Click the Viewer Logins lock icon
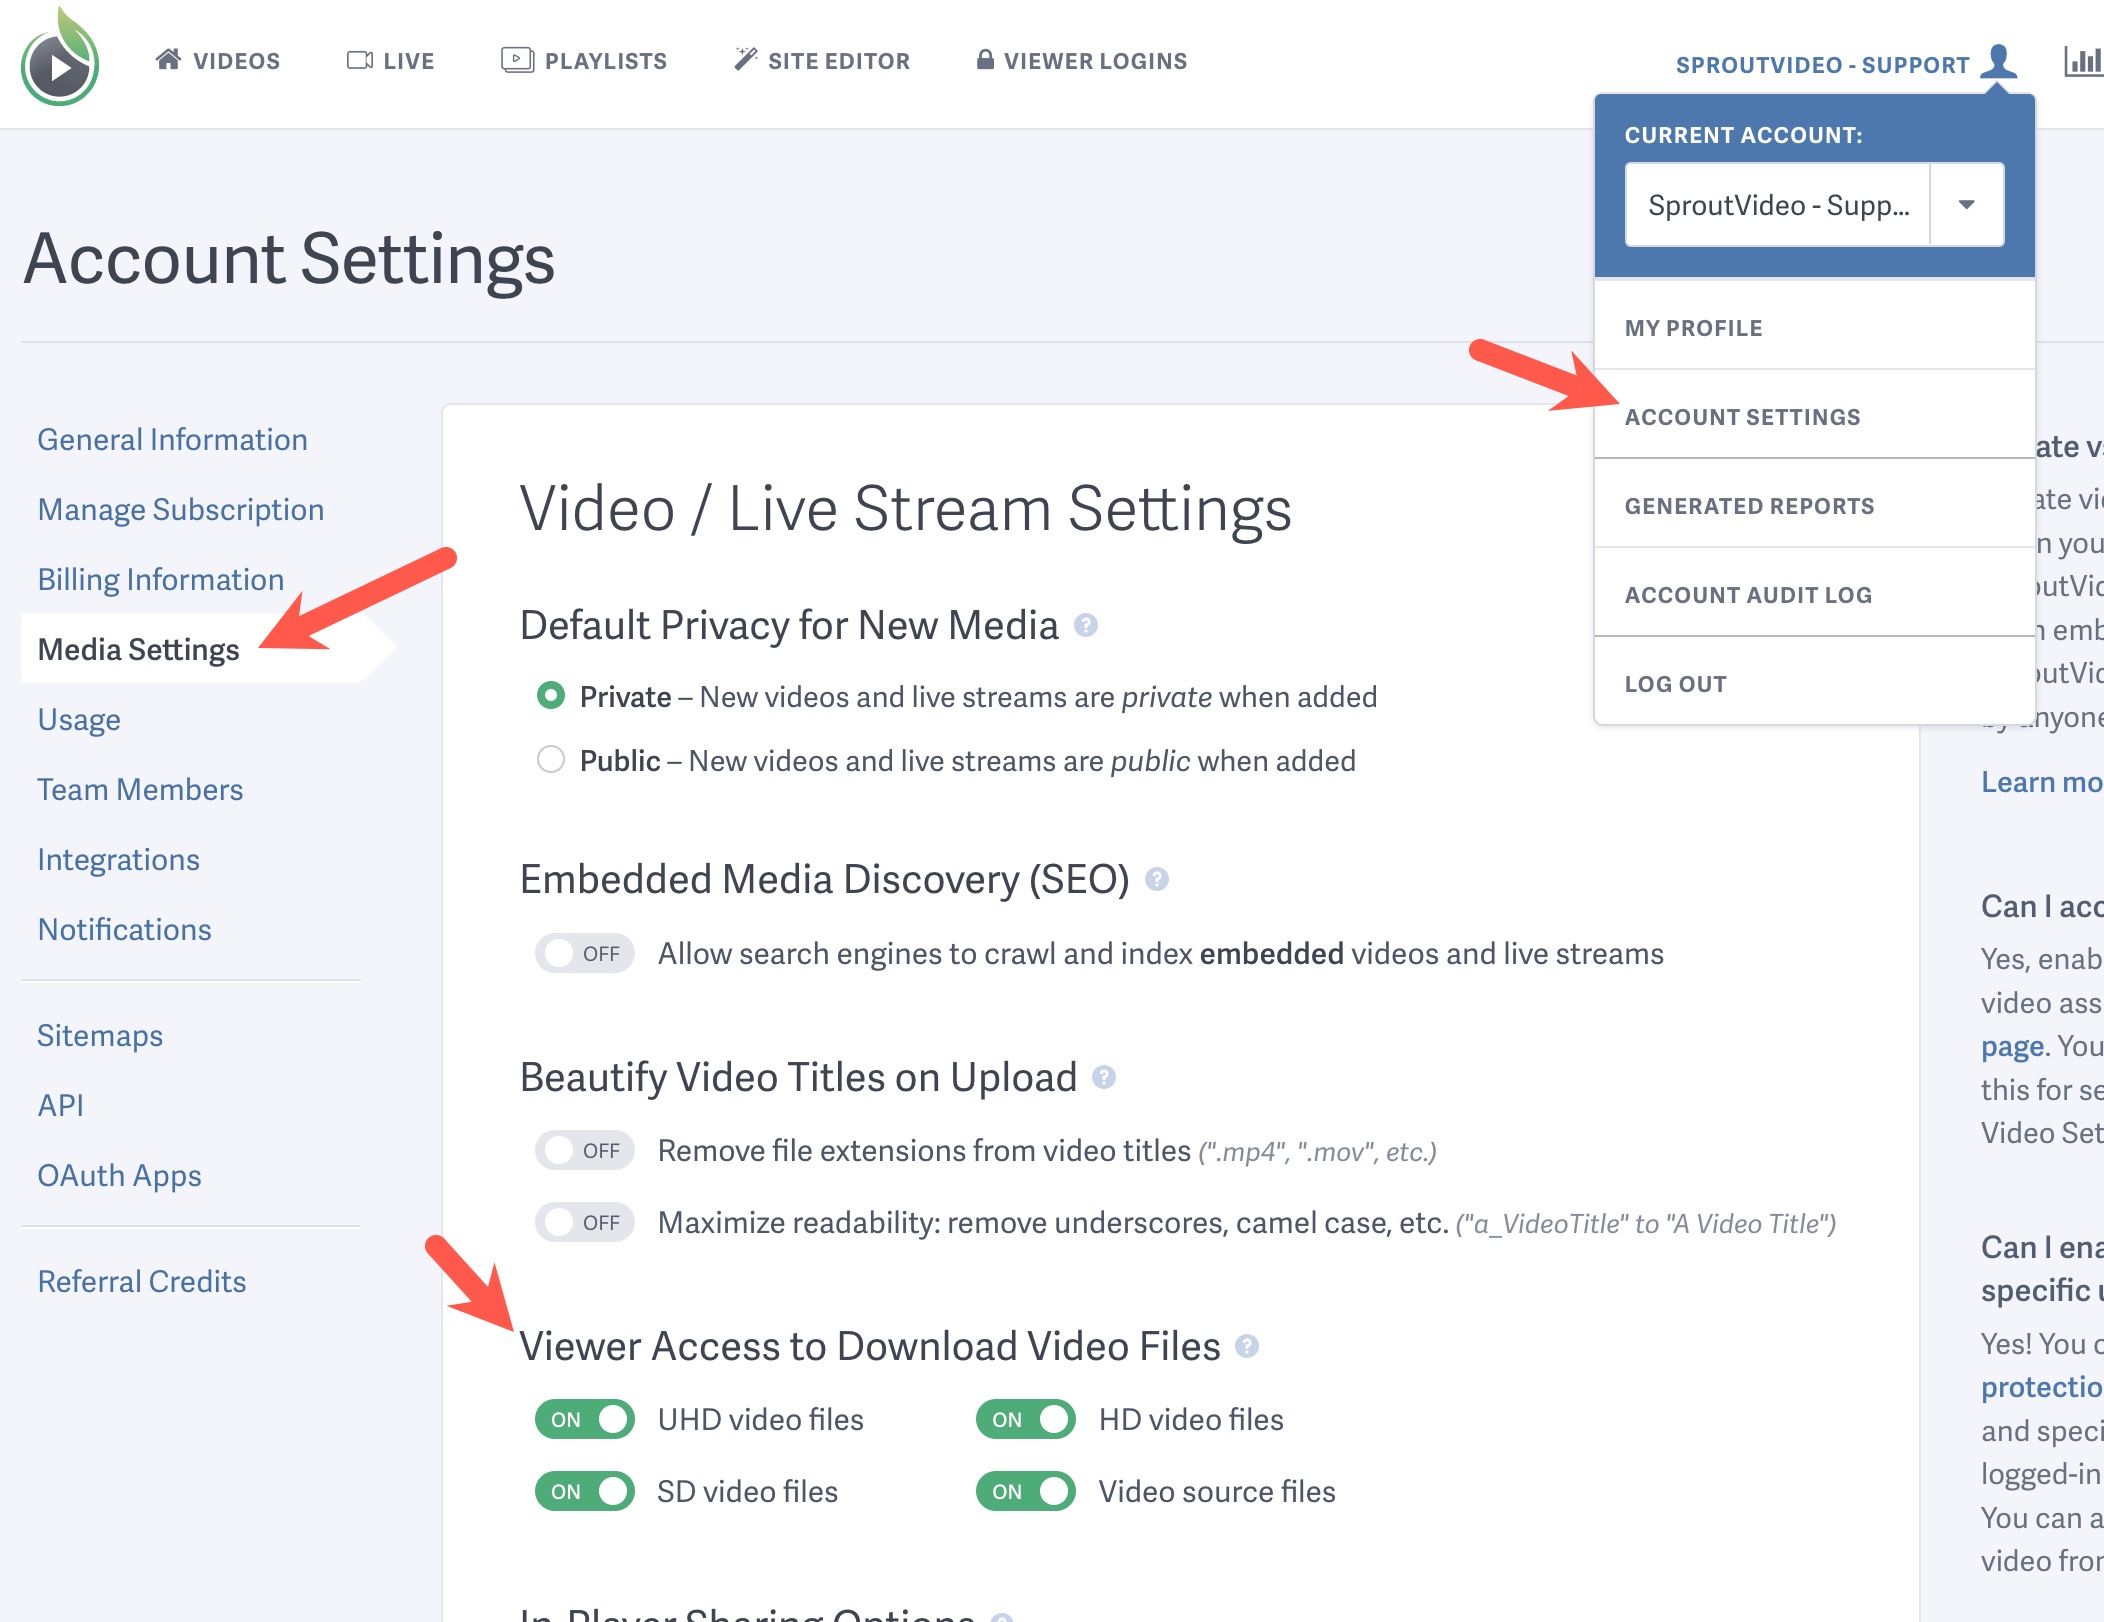 tap(986, 58)
